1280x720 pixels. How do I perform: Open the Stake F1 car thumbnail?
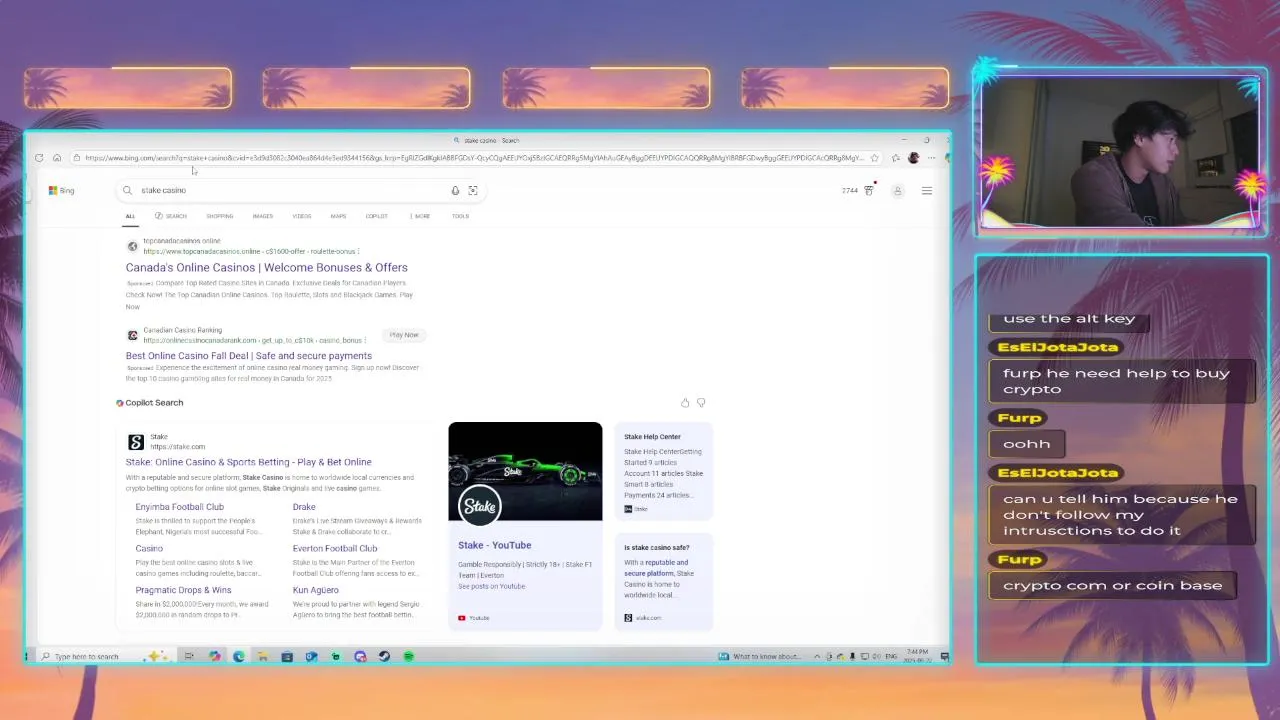click(525, 472)
